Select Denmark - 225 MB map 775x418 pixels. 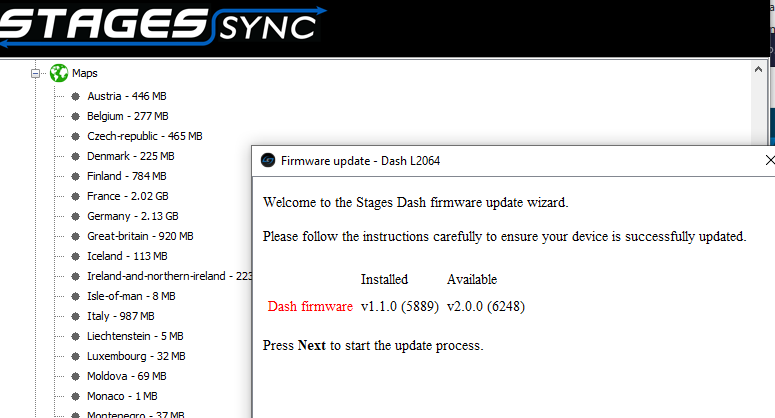click(x=130, y=156)
